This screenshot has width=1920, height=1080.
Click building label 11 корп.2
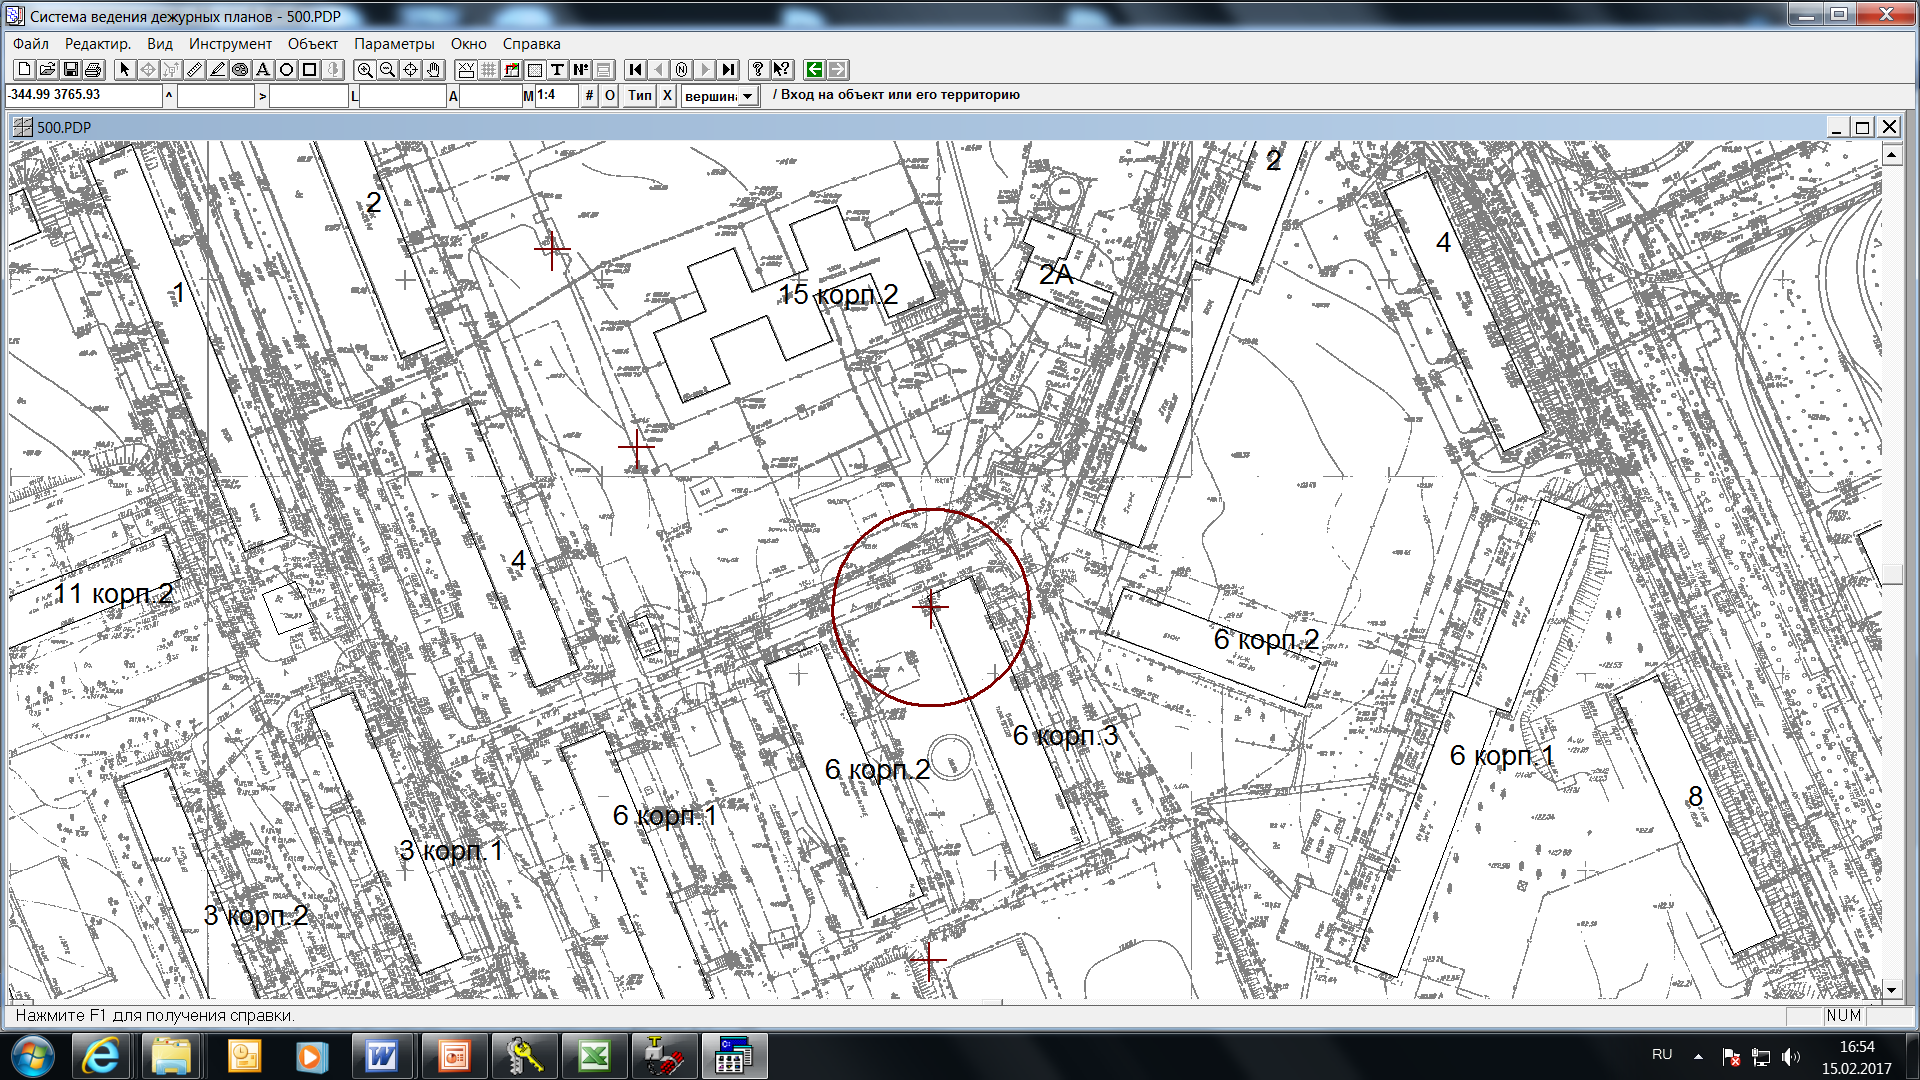pyautogui.click(x=113, y=594)
